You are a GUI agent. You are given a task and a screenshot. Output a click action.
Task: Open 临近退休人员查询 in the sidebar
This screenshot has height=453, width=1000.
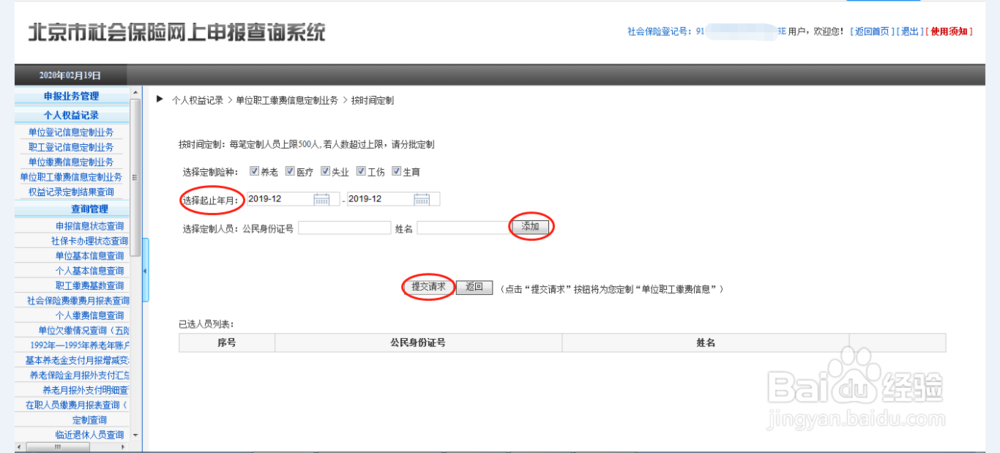coord(90,434)
